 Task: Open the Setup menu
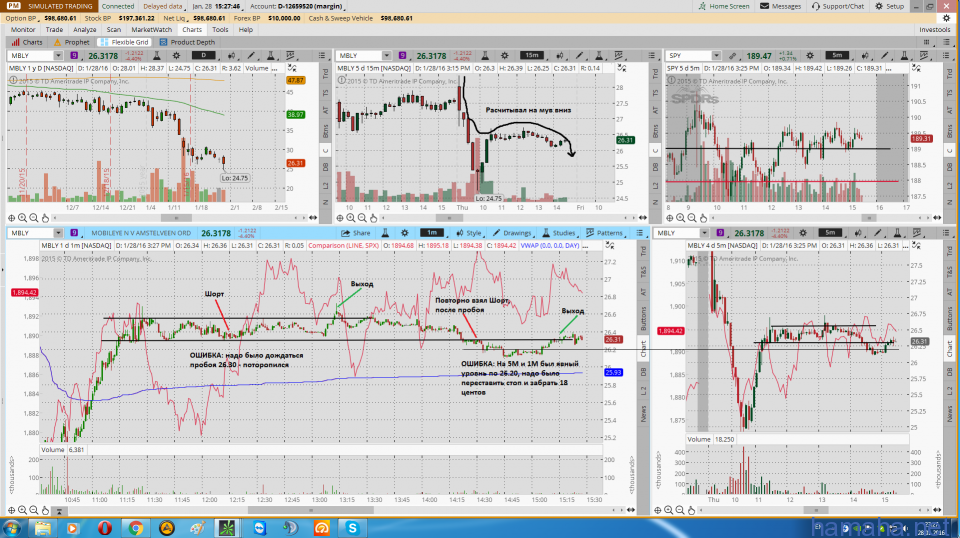coord(890,6)
